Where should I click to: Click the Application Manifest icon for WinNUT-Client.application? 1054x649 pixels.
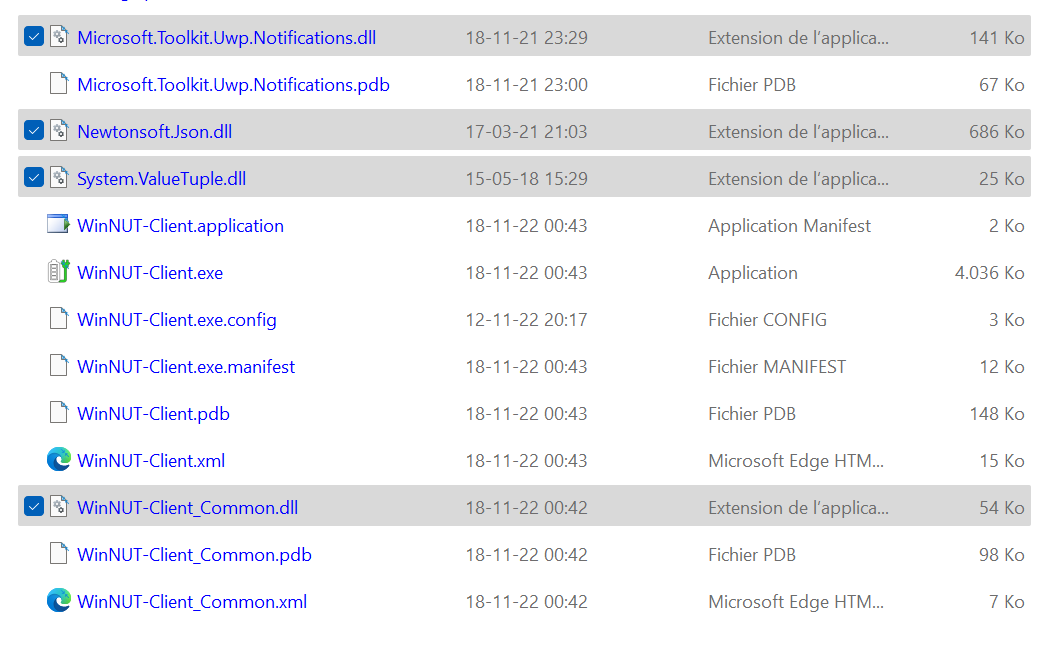[58, 225]
